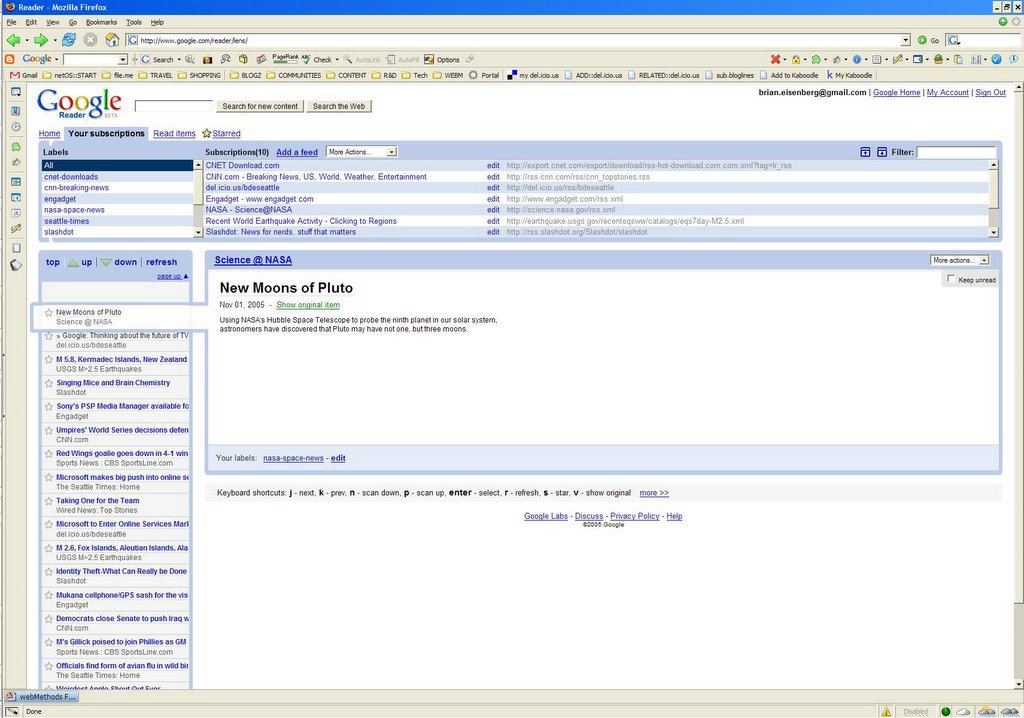Click the red X icon in the developer toolbar
Viewport: 1024px width, 718px height.
[x=775, y=59]
